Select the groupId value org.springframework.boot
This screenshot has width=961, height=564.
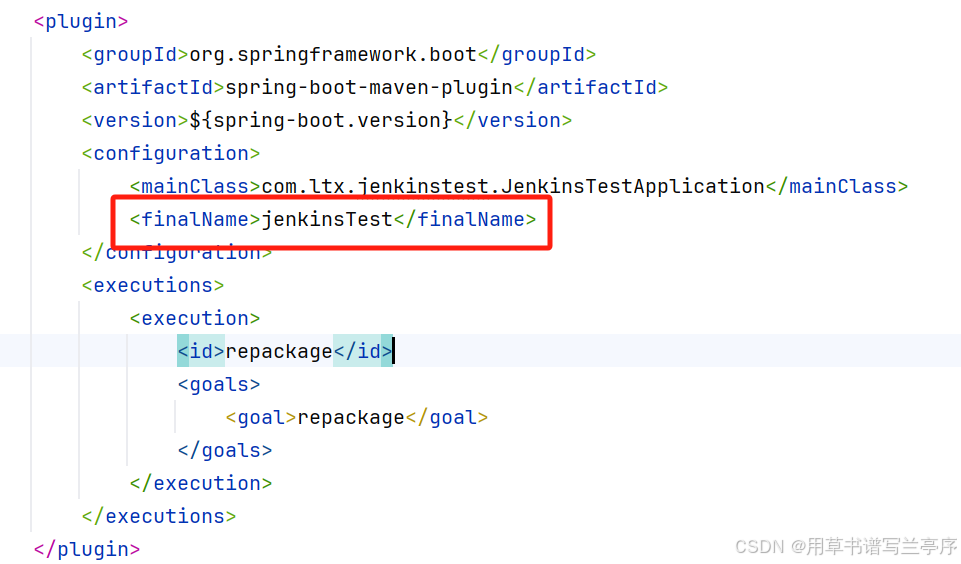[x=333, y=55]
